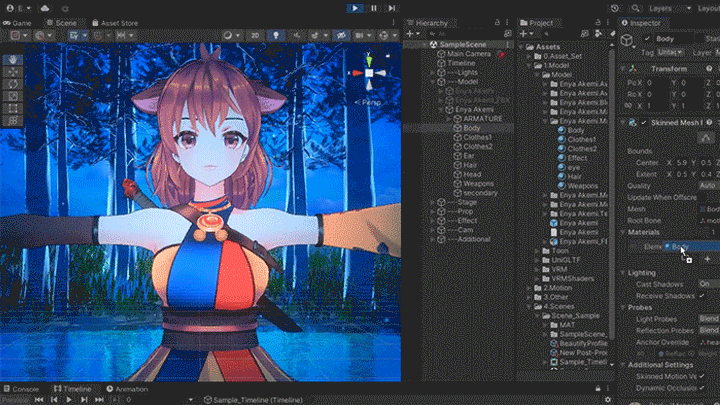Open the Timeline tab at the bottom
Screen dimensions: 720x405
(x=72, y=389)
